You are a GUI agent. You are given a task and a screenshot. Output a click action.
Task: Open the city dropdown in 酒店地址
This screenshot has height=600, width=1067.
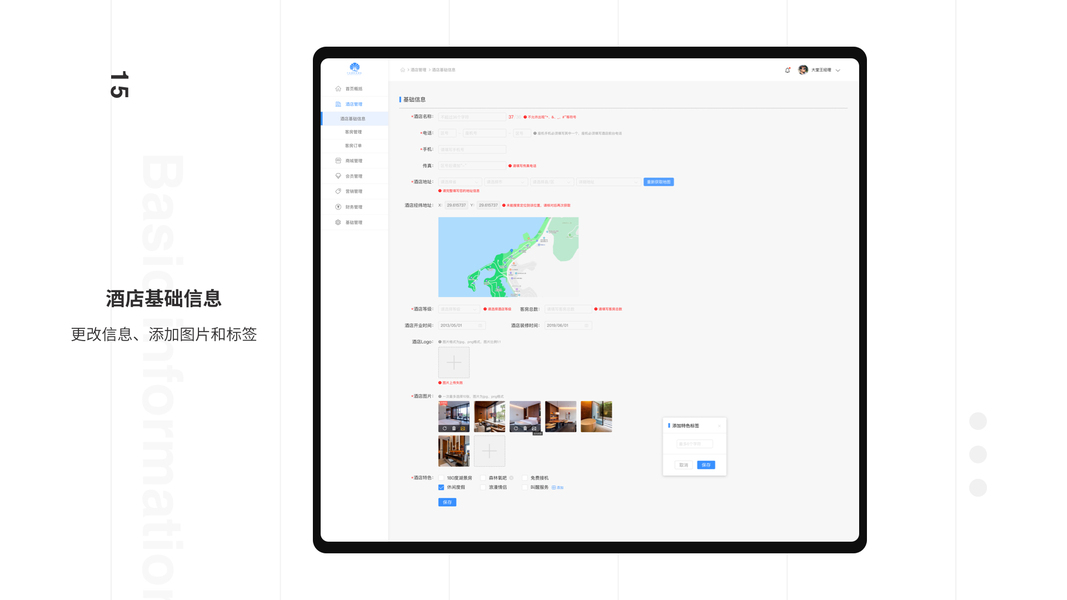click(x=506, y=182)
